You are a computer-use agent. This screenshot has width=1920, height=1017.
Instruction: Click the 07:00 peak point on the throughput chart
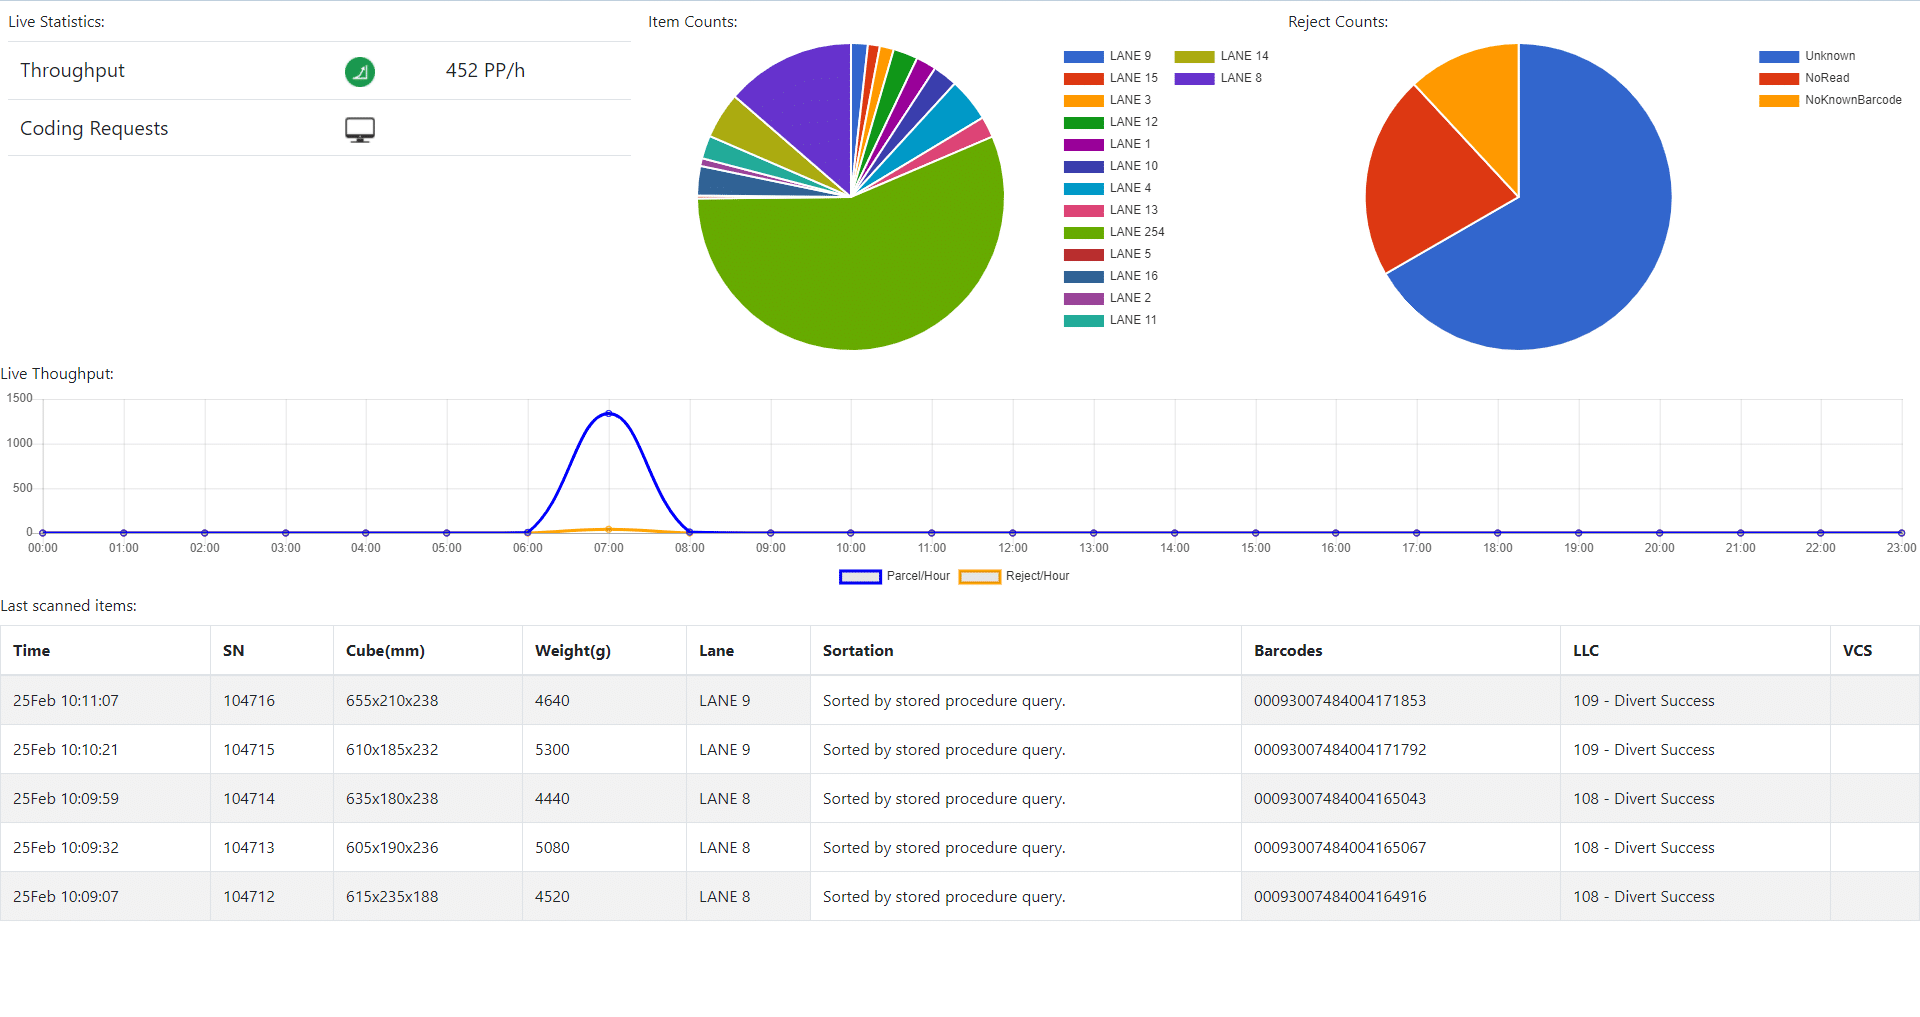coord(608,413)
